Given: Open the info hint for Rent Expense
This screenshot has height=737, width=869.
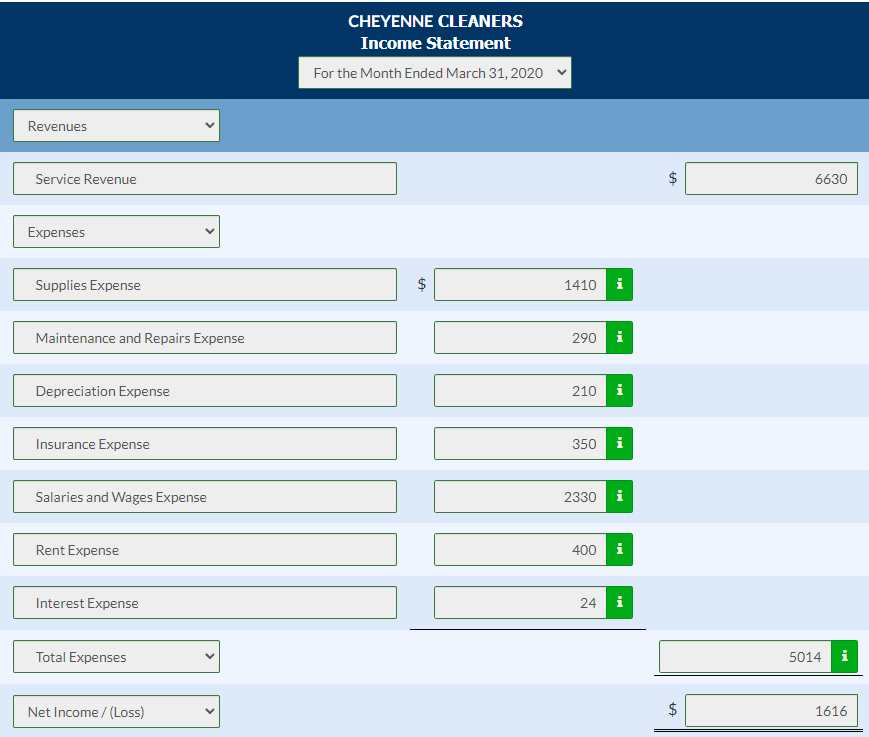Looking at the screenshot, I should [x=619, y=549].
